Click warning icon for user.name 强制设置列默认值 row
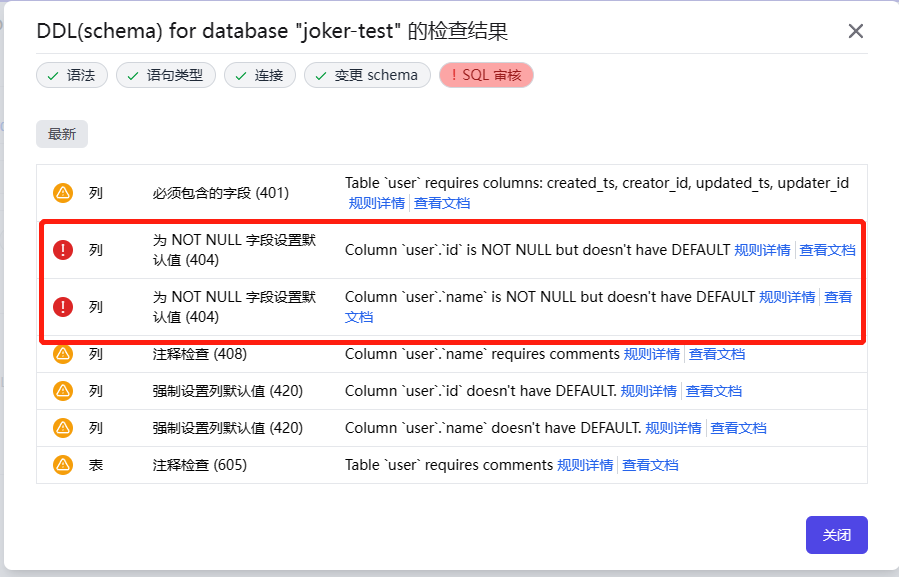Image resolution: width=899 pixels, height=577 pixels. coord(63,428)
